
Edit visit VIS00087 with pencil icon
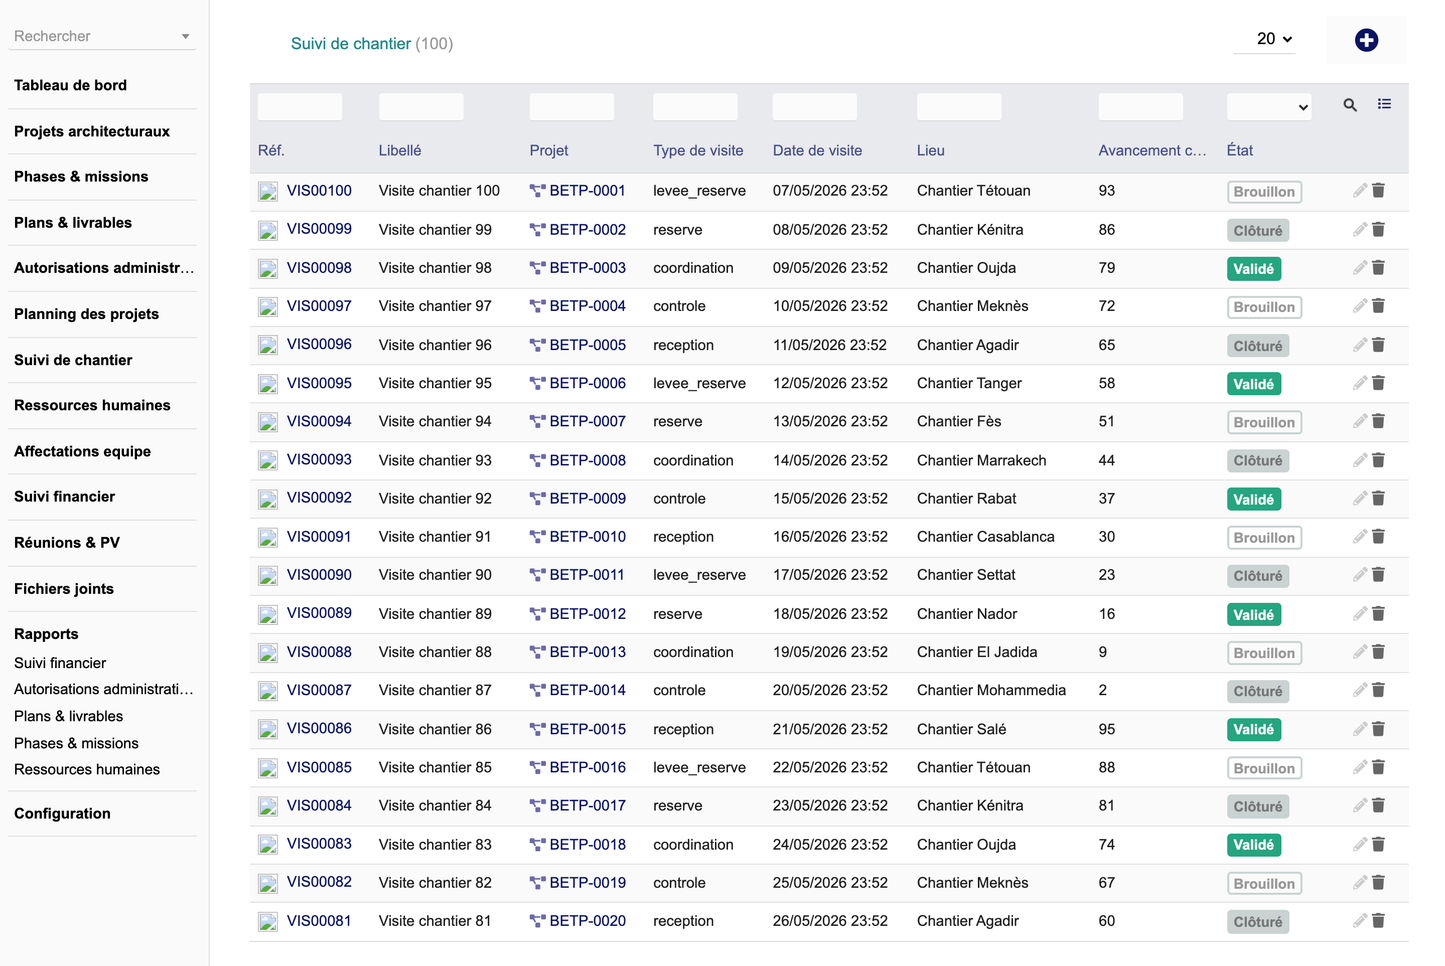(1360, 690)
